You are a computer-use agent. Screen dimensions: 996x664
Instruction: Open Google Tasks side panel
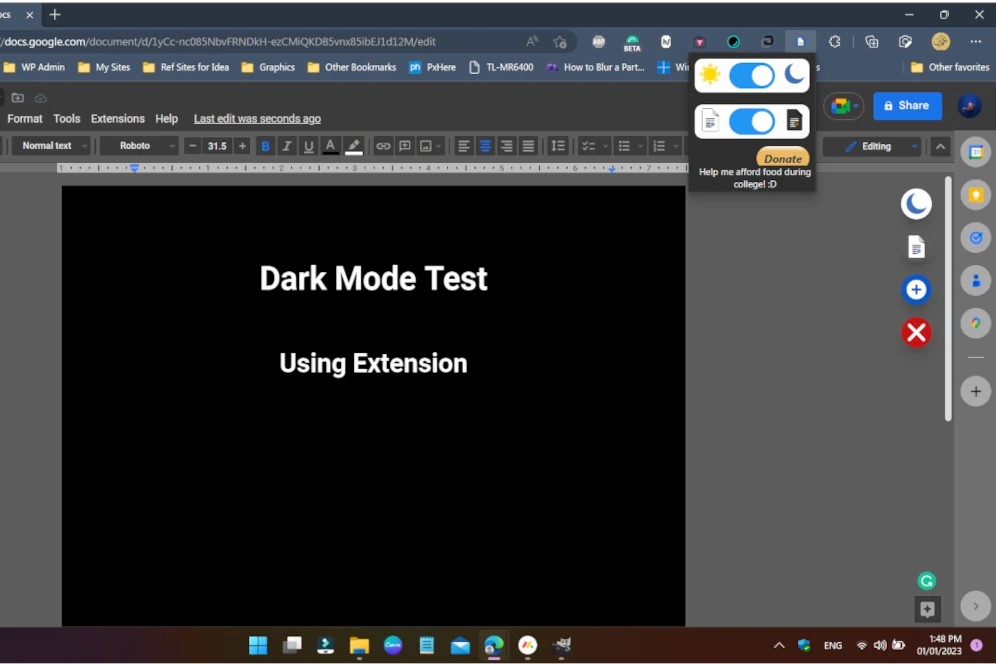[976, 238]
